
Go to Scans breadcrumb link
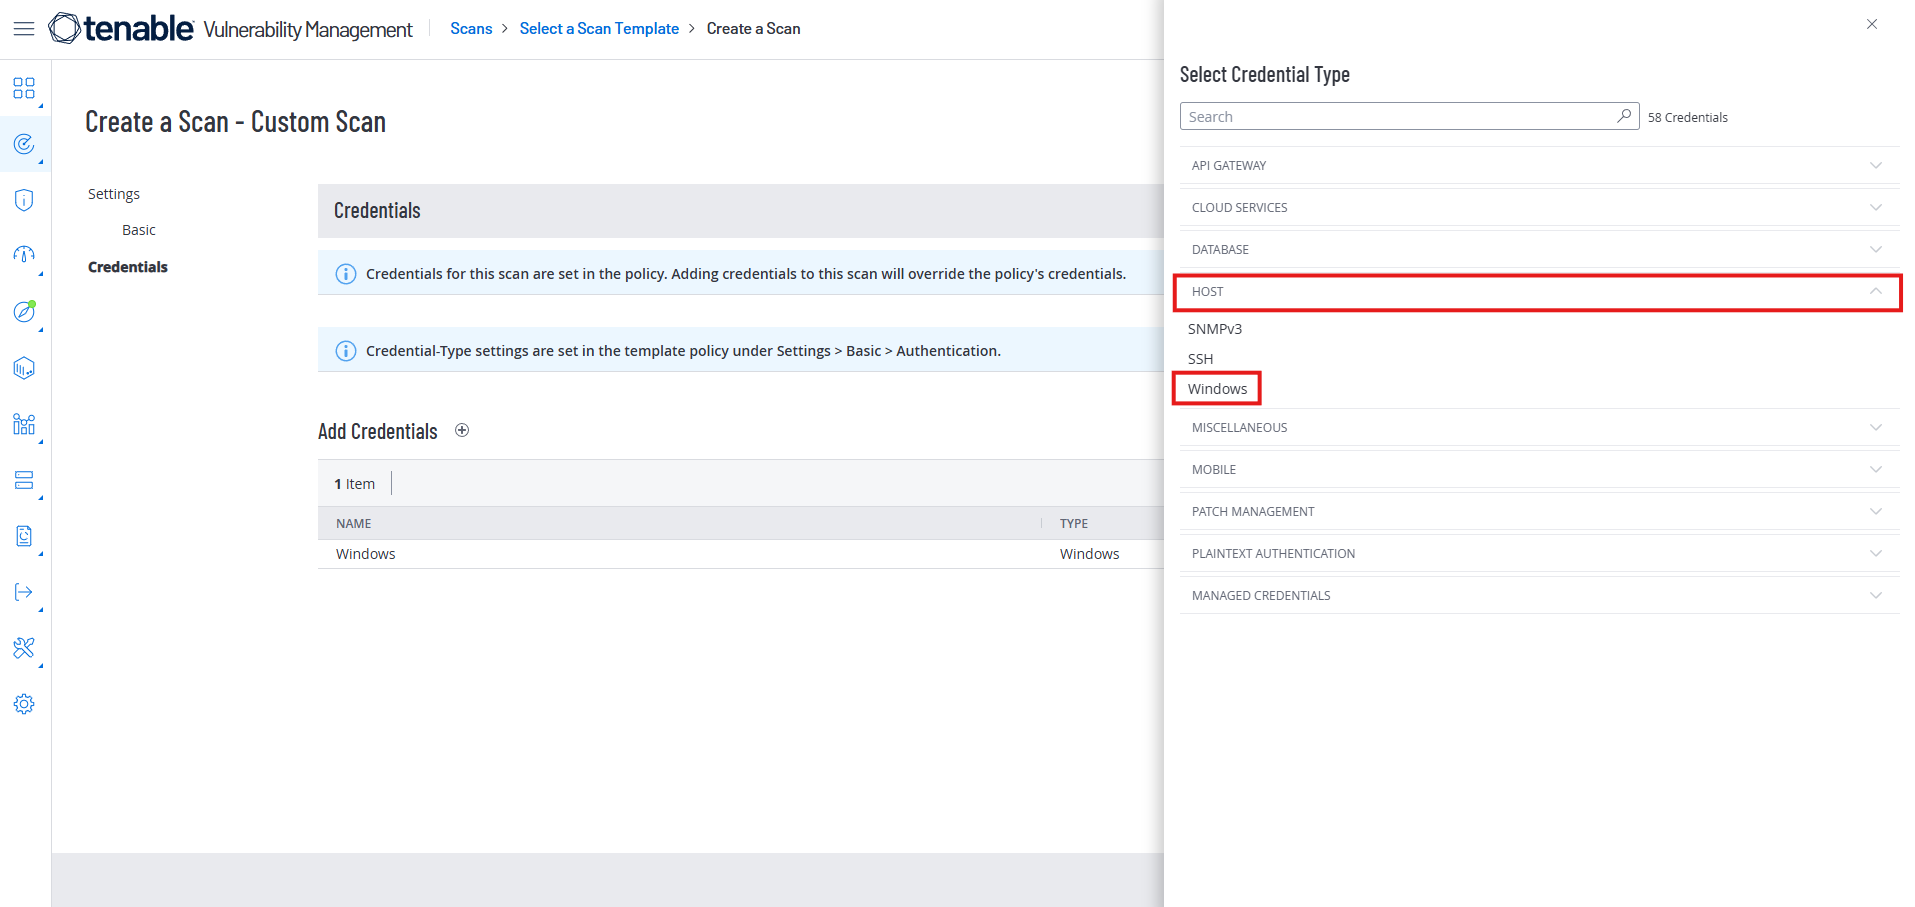(x=471, y=29)
